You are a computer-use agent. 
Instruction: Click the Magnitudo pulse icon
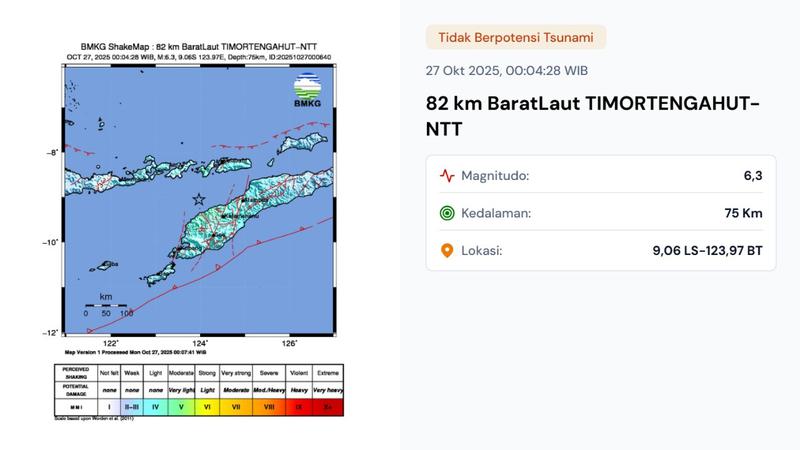click(447, 176)
